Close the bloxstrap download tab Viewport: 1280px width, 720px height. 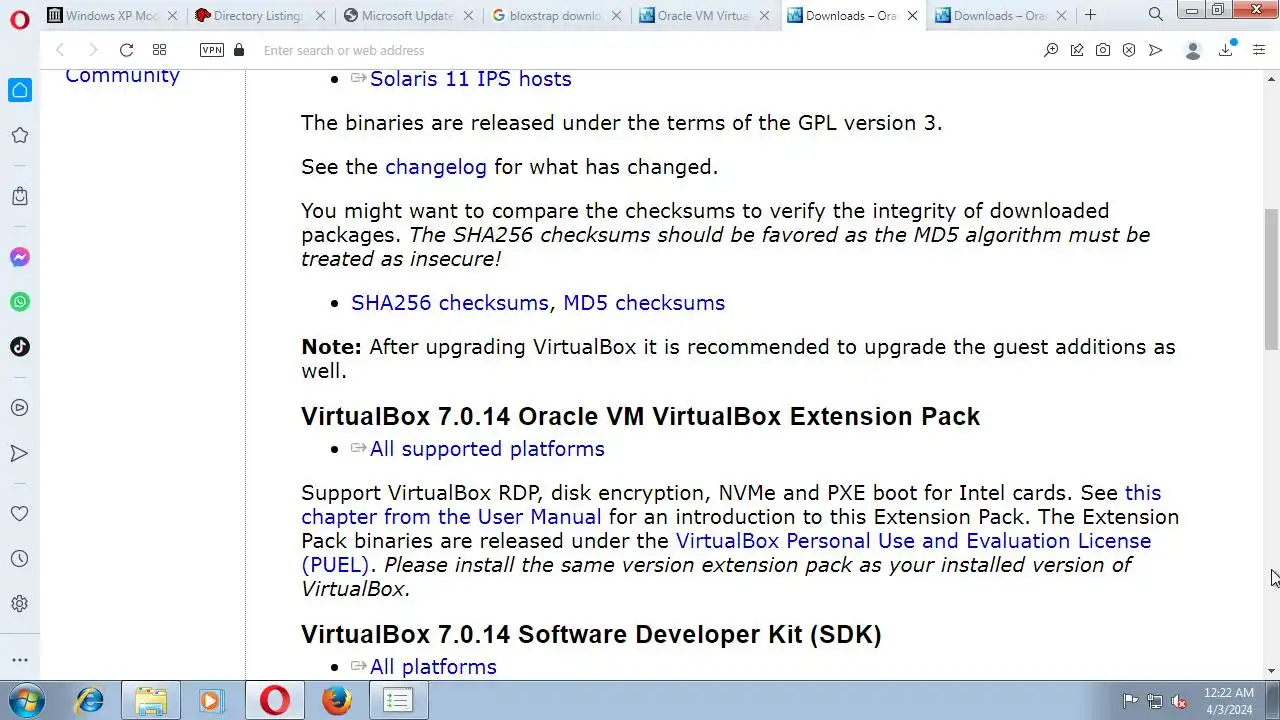pos(616,16)
